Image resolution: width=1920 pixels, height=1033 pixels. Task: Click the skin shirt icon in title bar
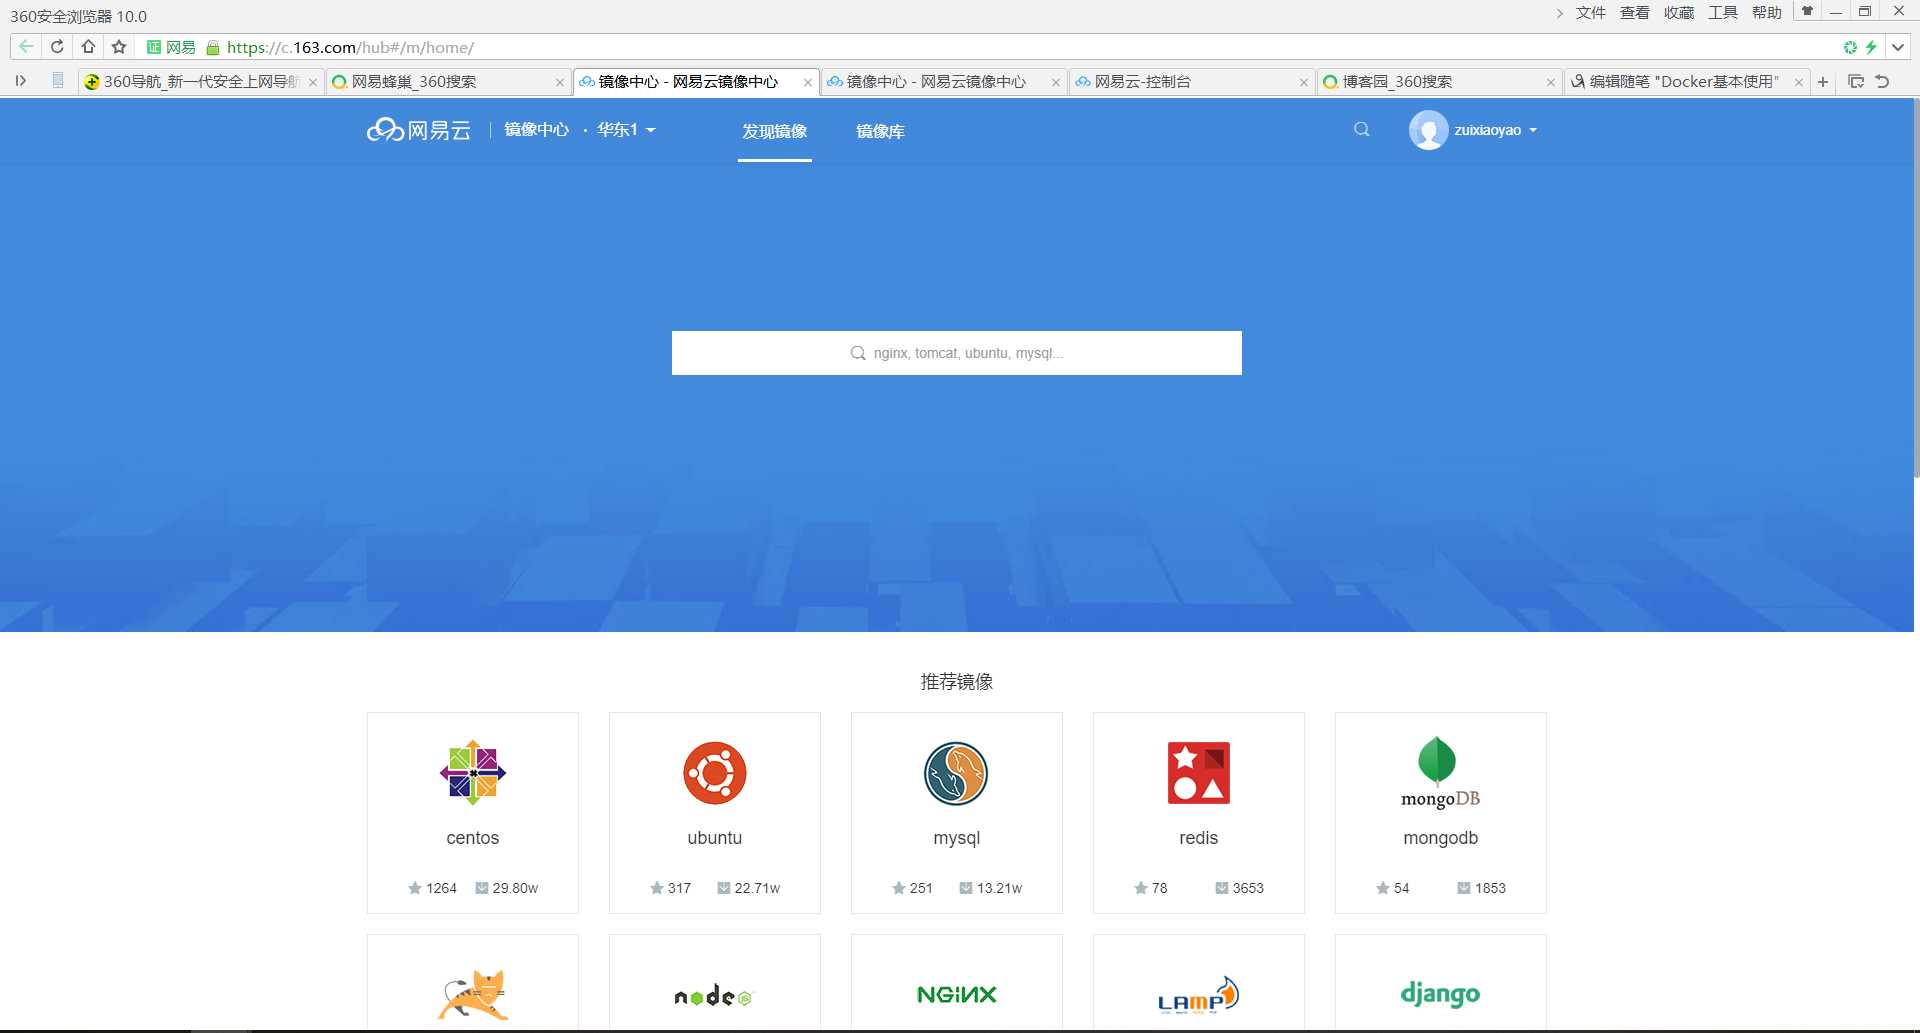1807,11
